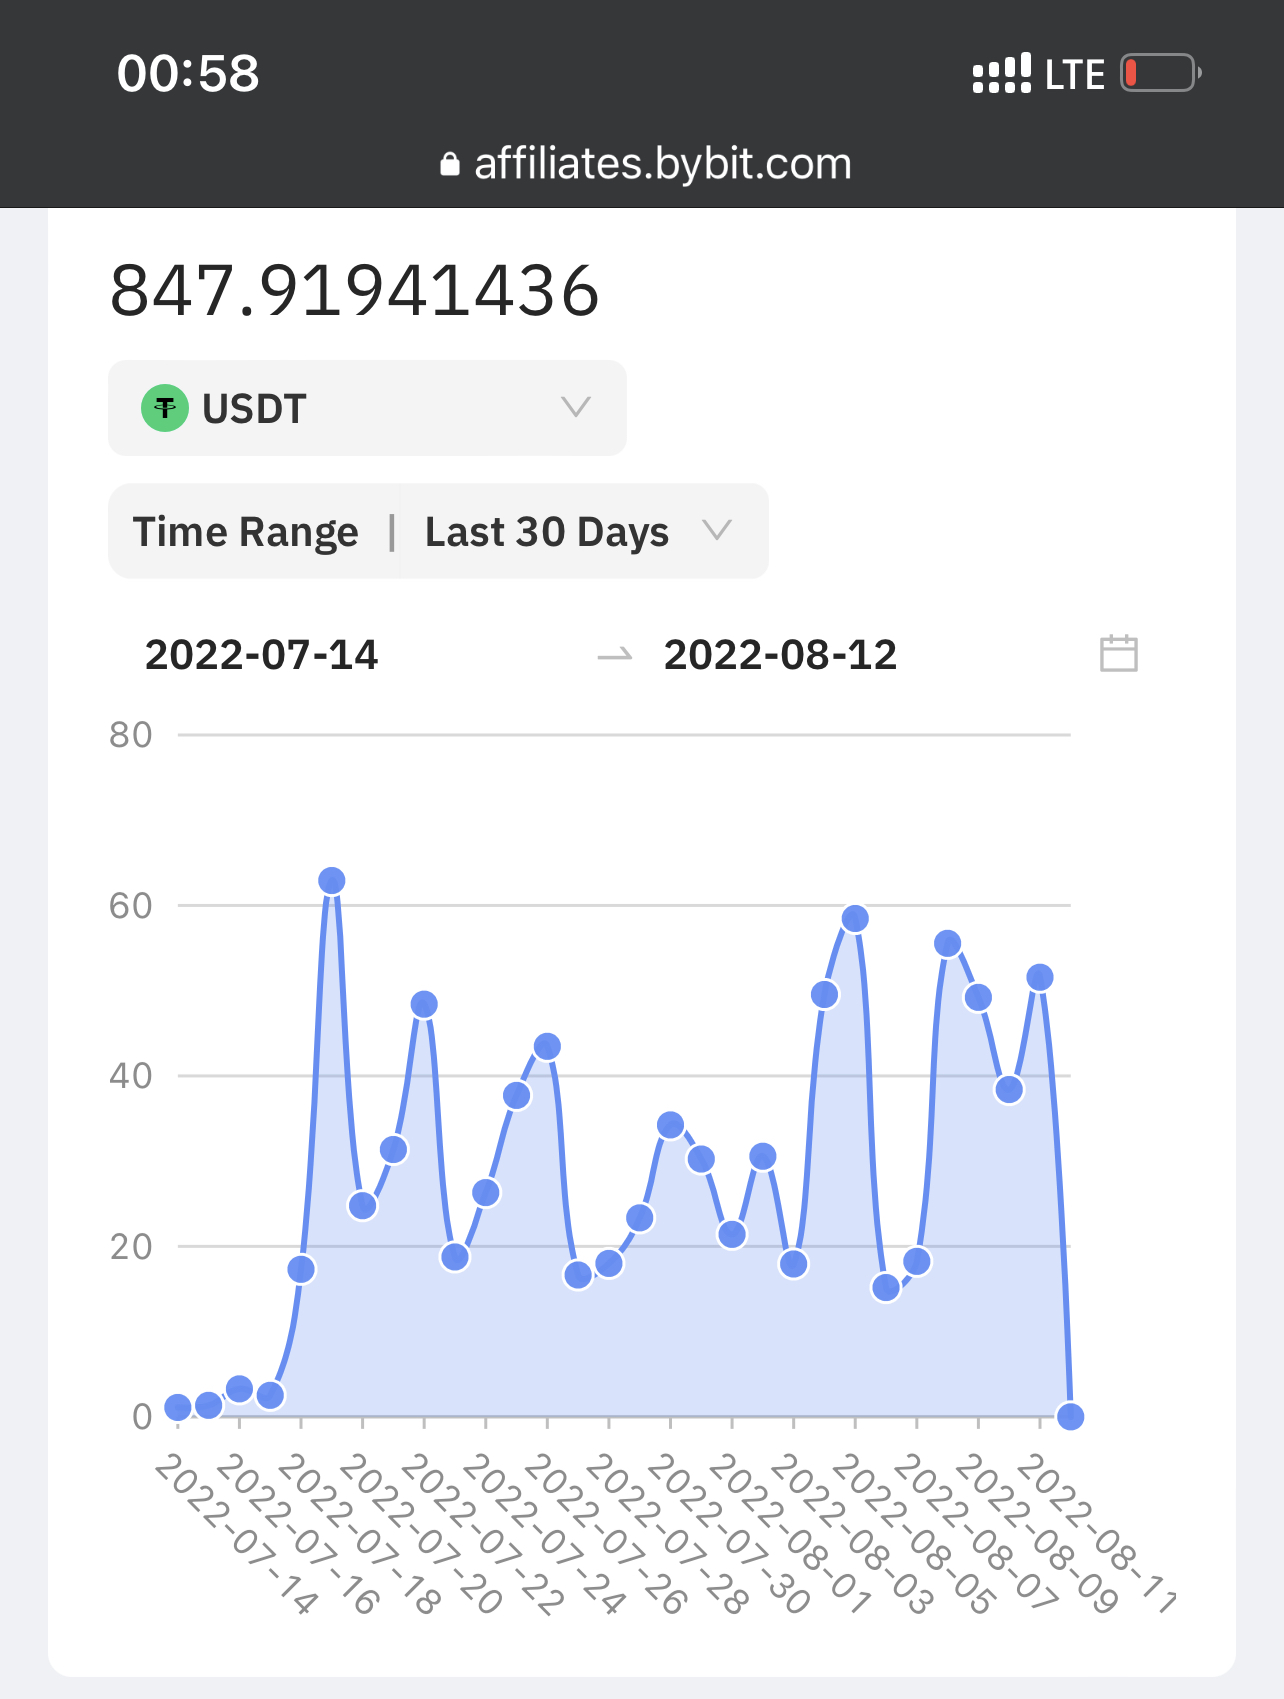Tap the cellular signal bars icon
1284x1699 pixels.
[1001, 73]
